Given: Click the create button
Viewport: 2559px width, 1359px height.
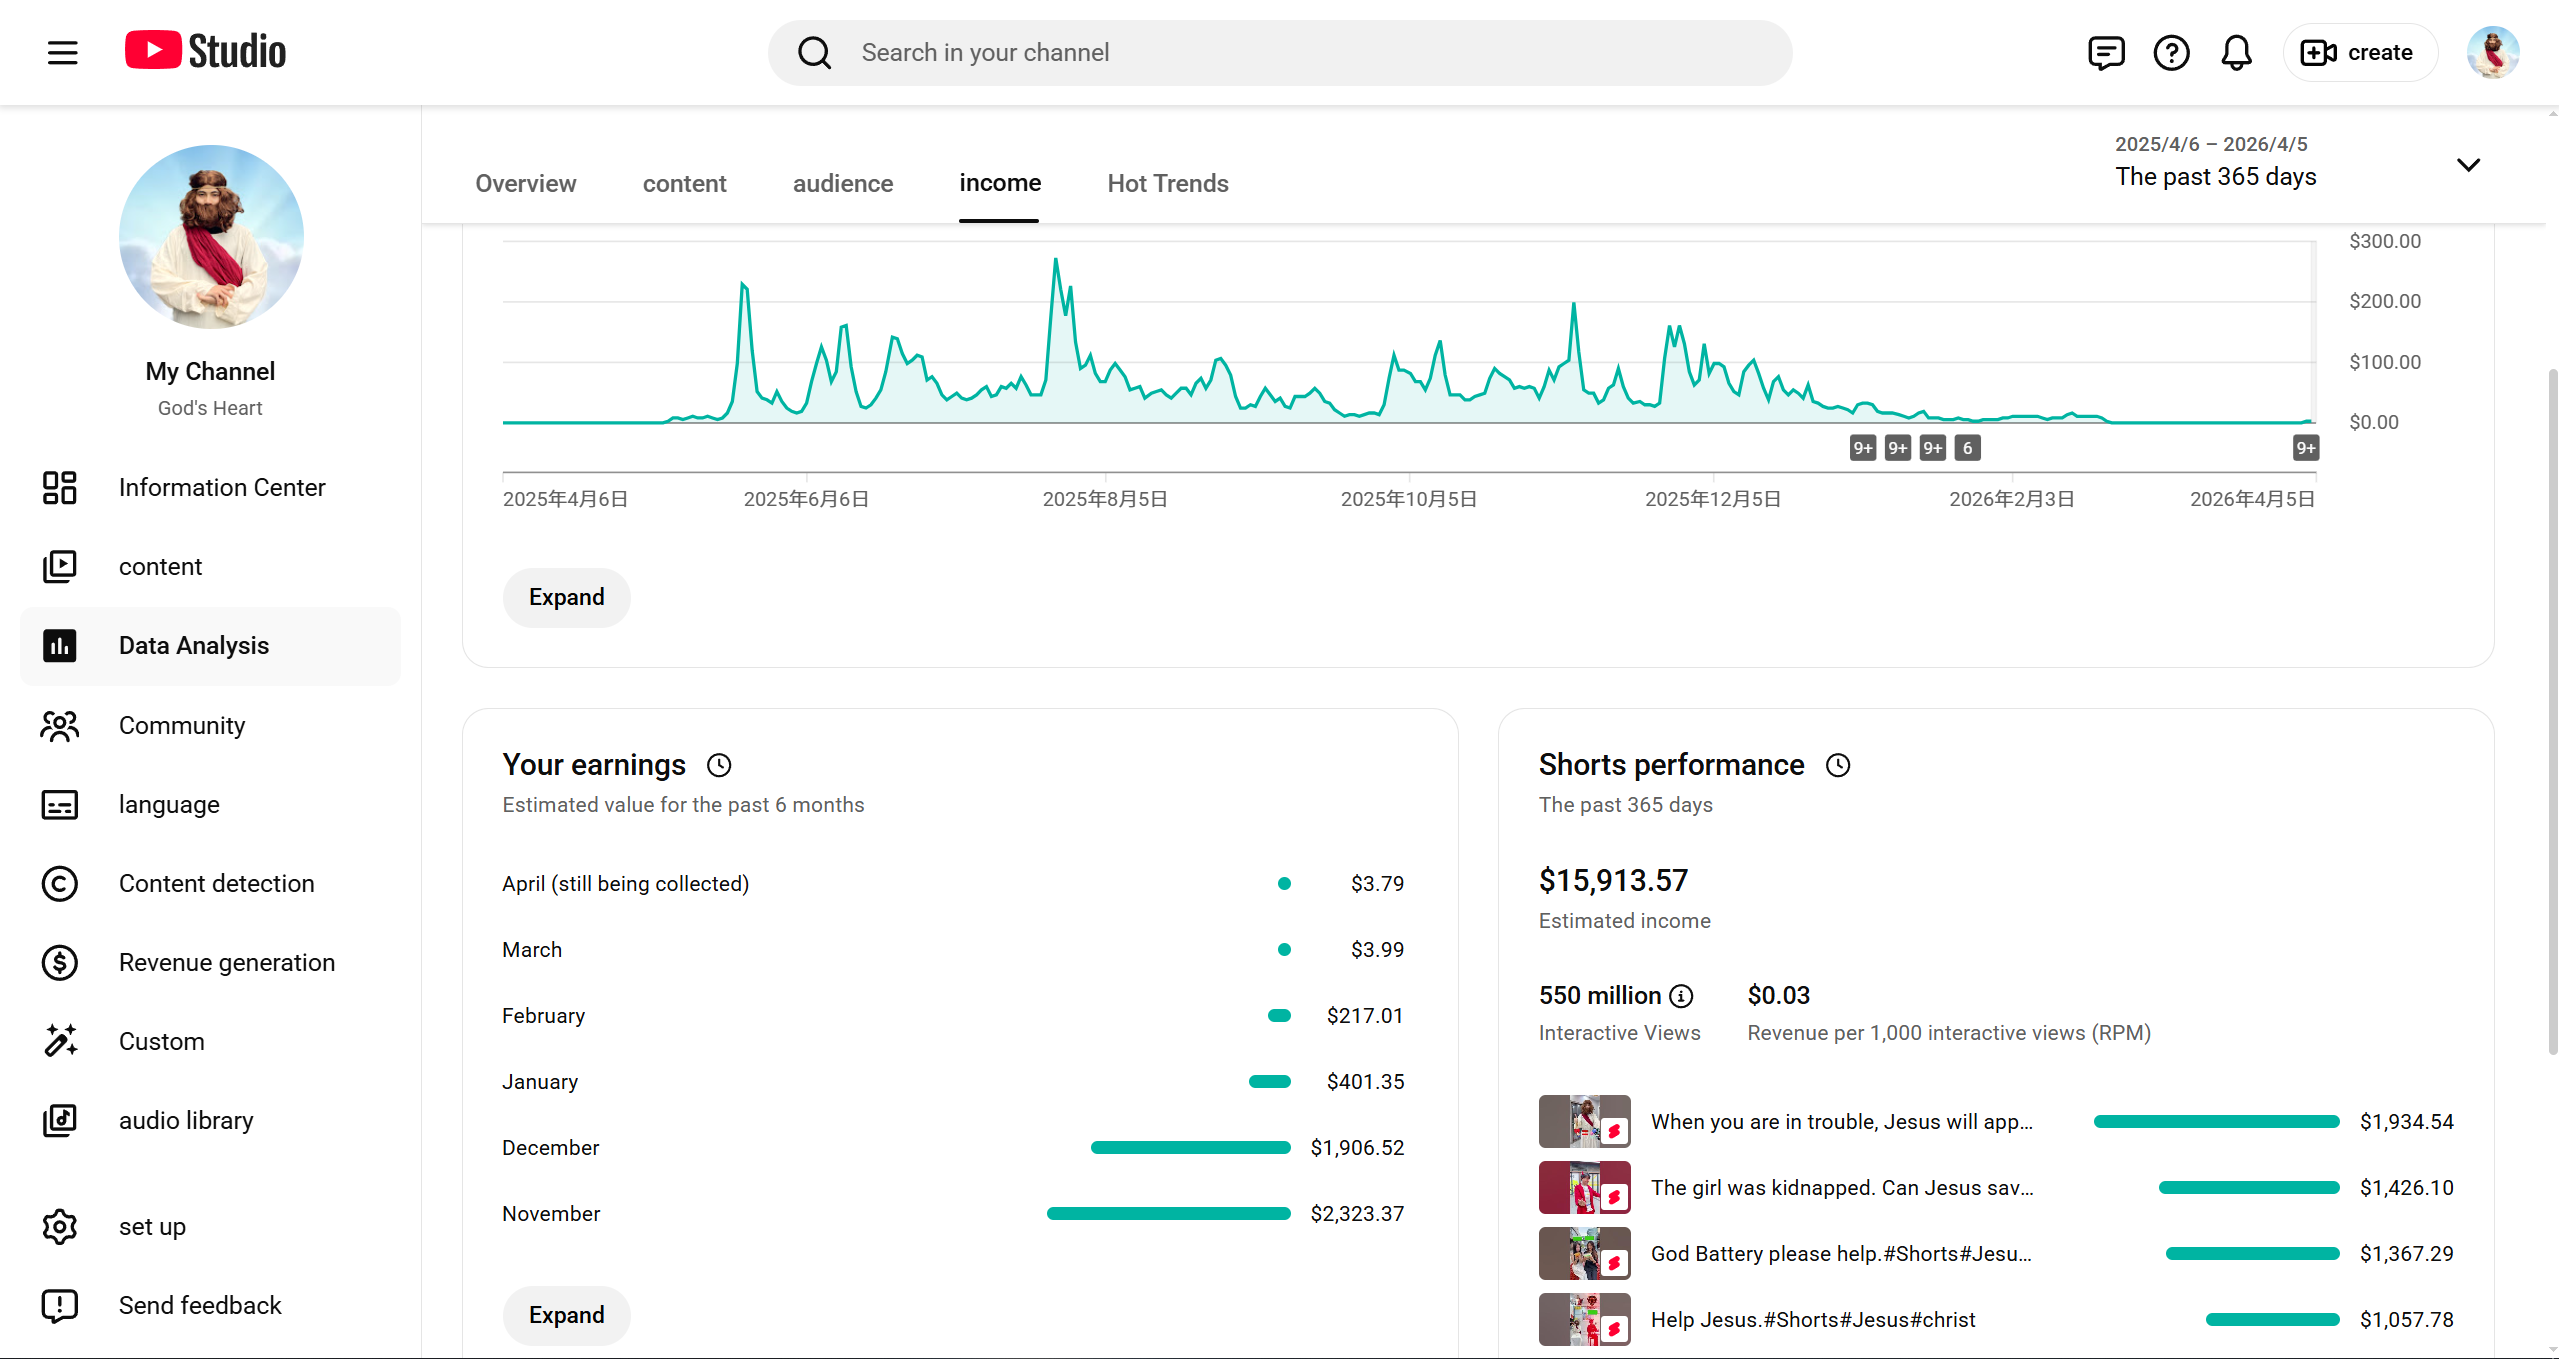Looking at the screenshot, I should (x=2359, y=52).
